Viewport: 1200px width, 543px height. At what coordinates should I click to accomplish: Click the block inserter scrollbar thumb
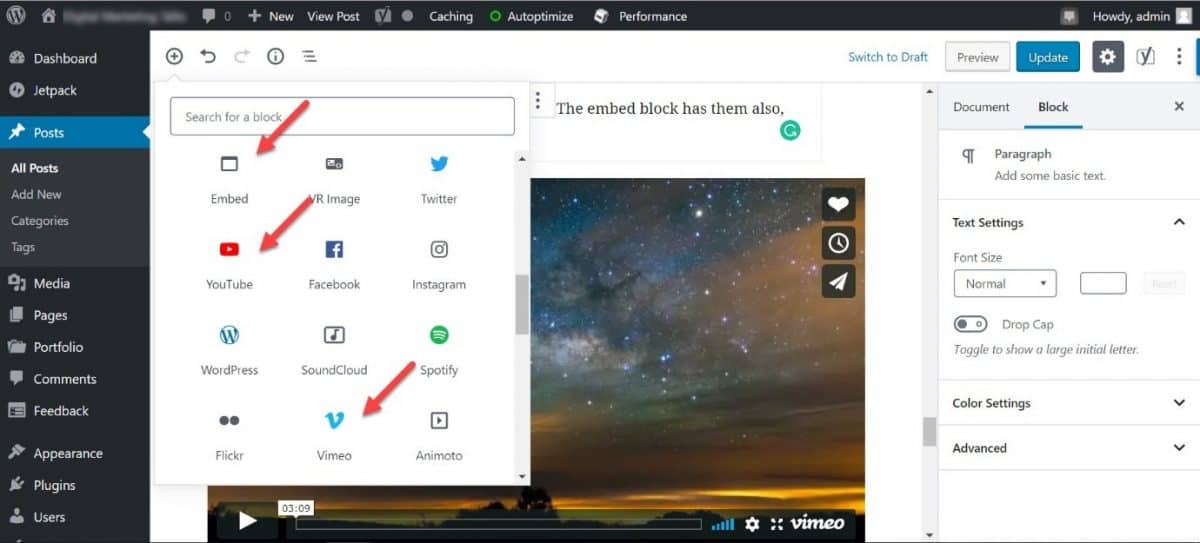click(522, 304)
